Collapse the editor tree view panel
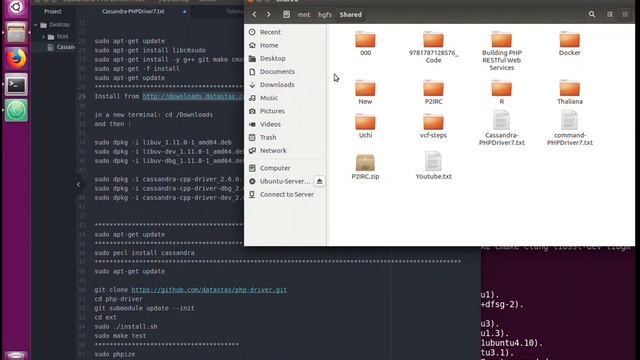Screen dimensions: 640x360 (x=78, y=184)
